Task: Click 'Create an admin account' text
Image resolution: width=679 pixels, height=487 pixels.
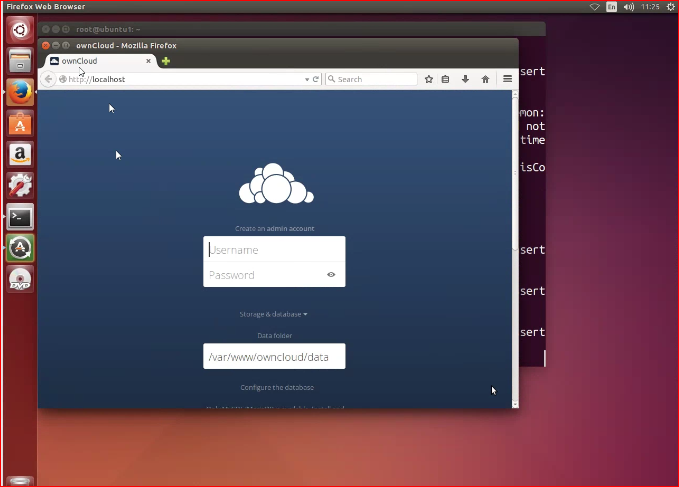Action: tap(275, 228)
